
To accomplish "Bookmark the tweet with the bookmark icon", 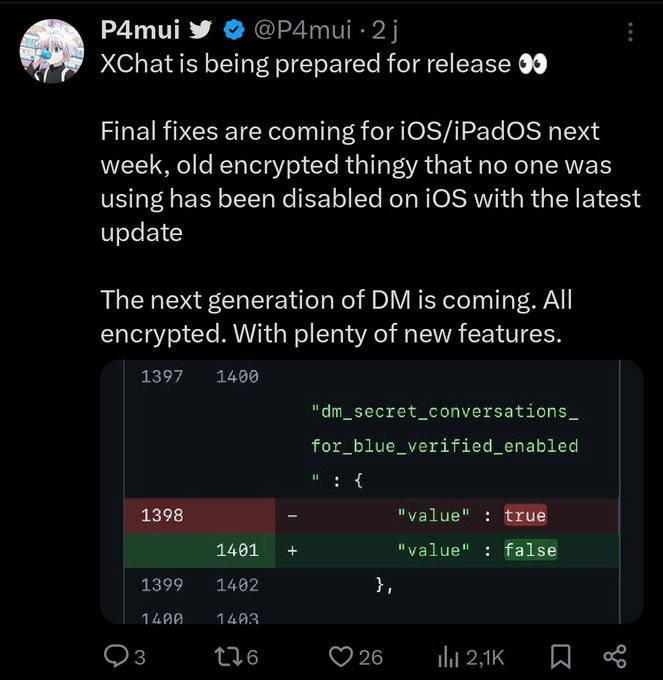I will click(x=560, y=657).
